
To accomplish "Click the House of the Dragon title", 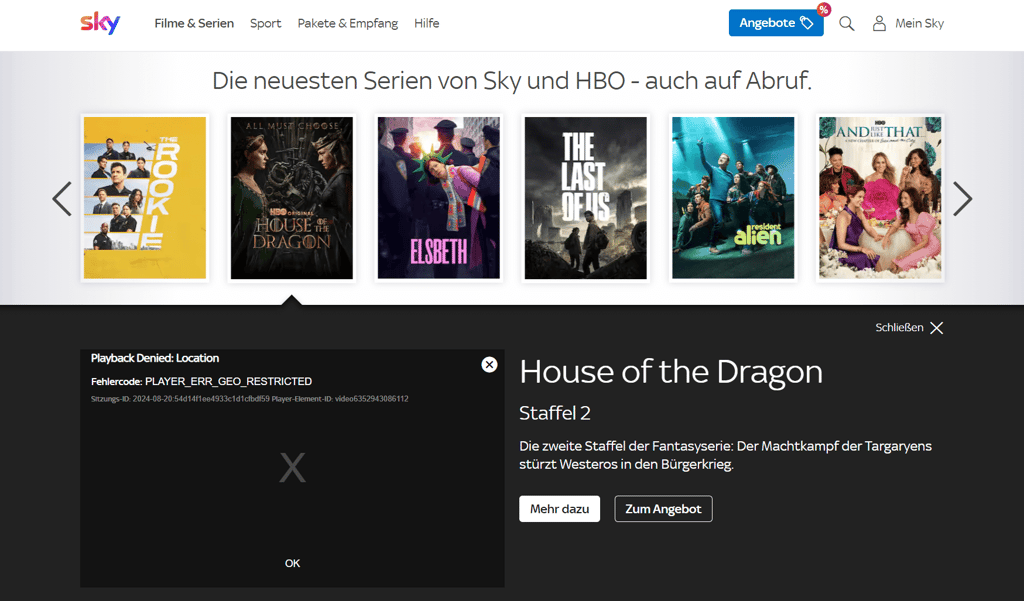I will click(671, 372).
